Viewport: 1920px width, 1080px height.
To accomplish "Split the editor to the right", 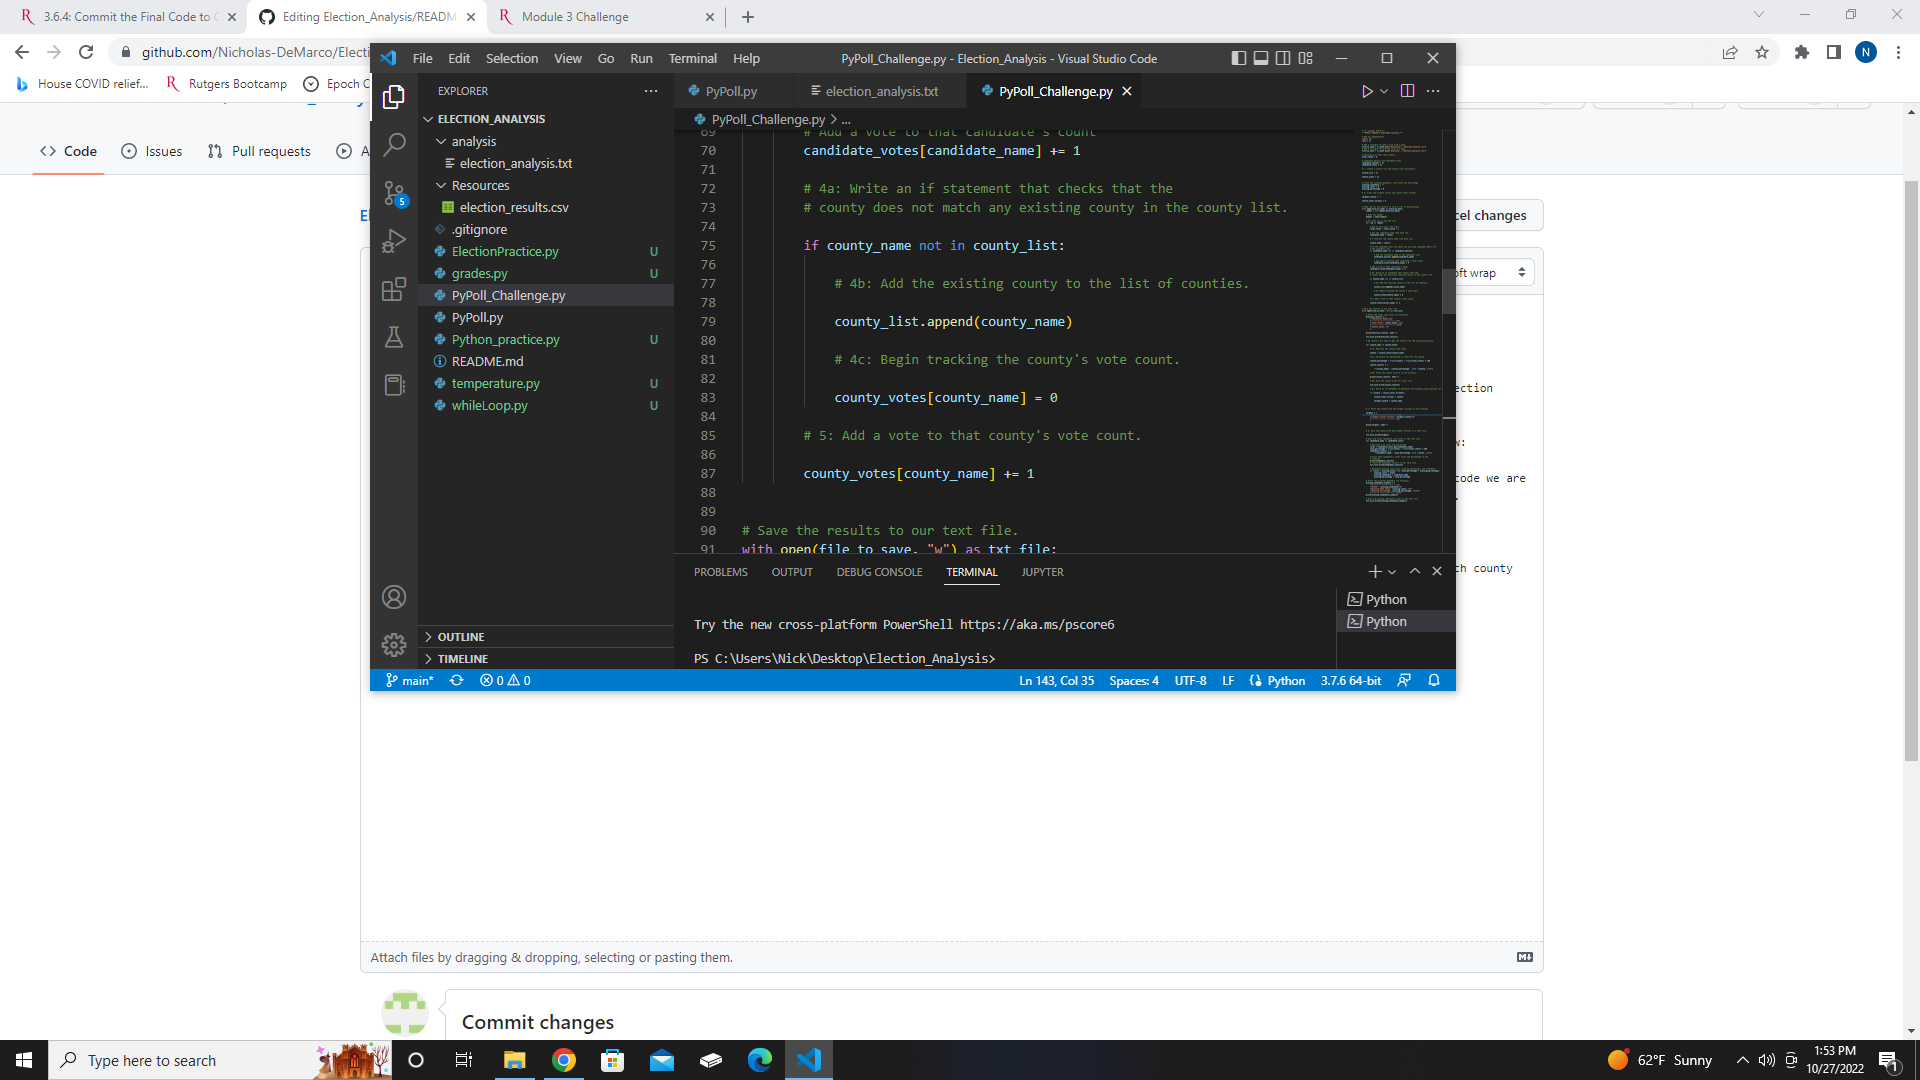I will [x=1407, y=91].
